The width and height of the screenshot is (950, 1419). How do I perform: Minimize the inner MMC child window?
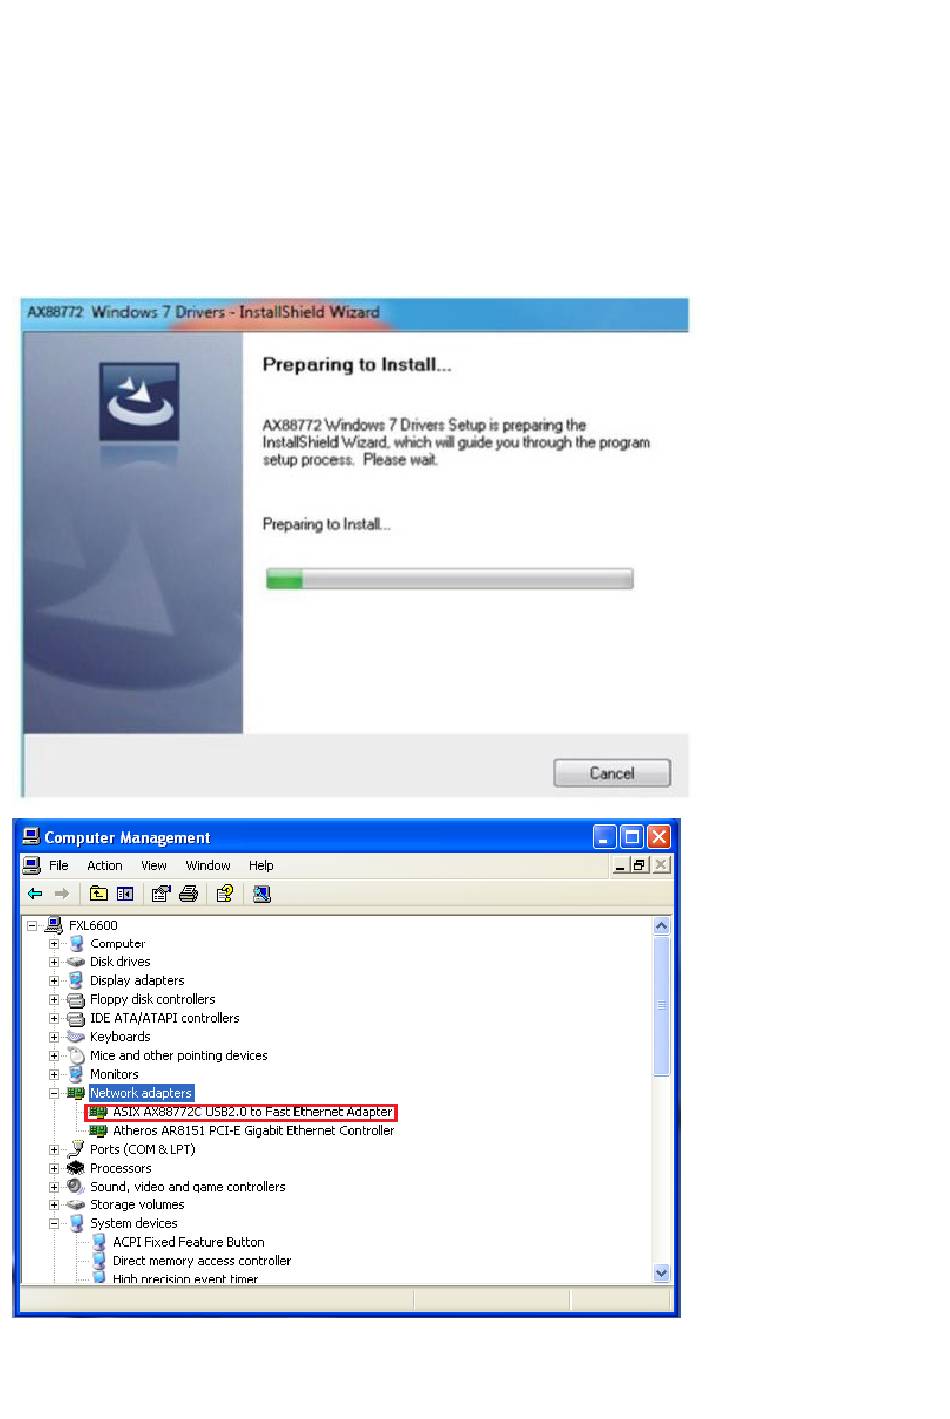coord(620,866)
